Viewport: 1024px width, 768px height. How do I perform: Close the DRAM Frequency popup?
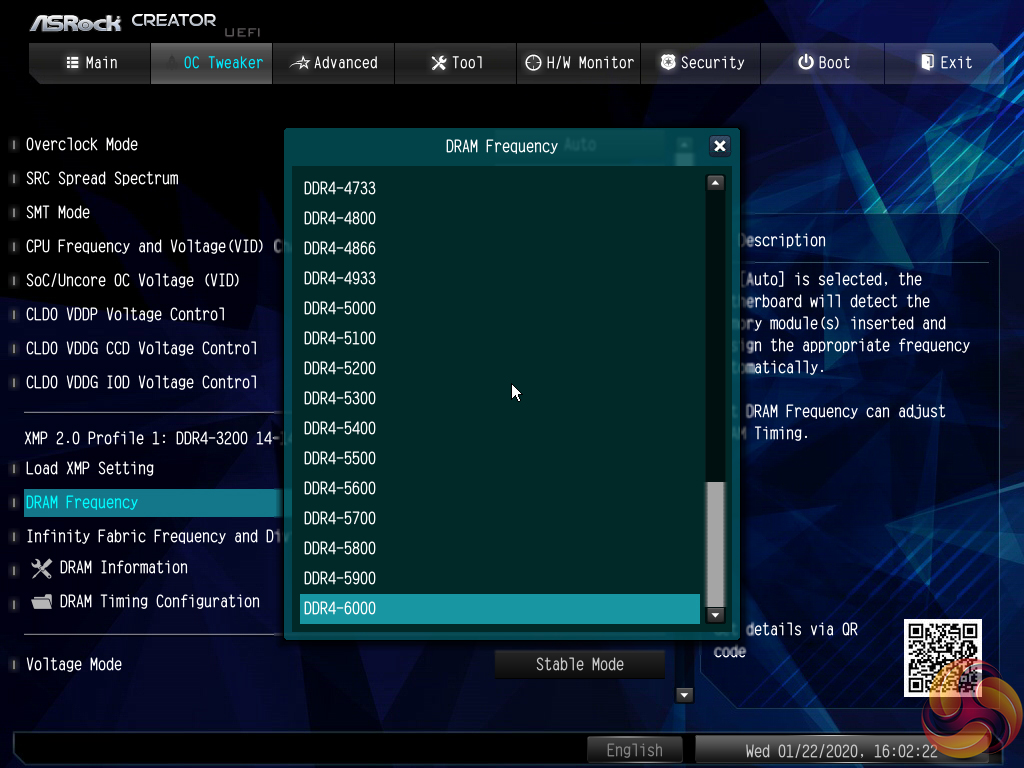[x=719, y=146]
